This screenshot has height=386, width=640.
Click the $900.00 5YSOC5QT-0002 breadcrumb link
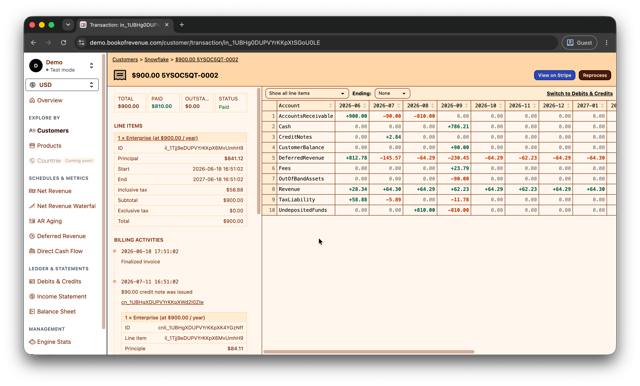pos(207,60)
